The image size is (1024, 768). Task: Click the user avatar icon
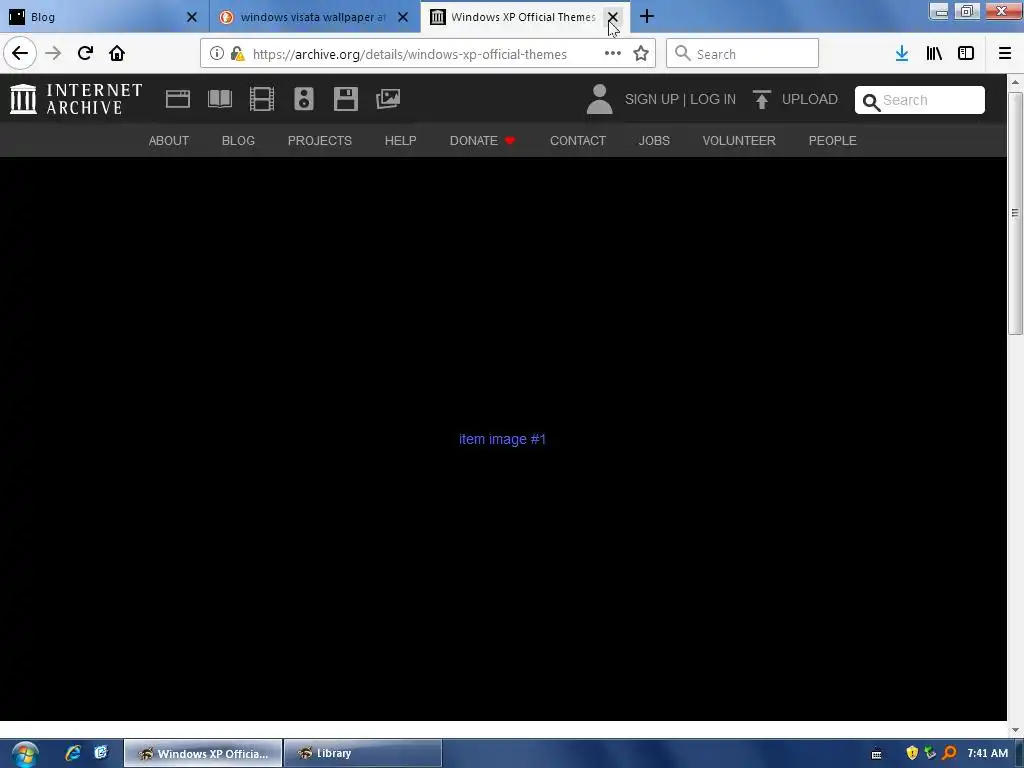click(600, 99)
